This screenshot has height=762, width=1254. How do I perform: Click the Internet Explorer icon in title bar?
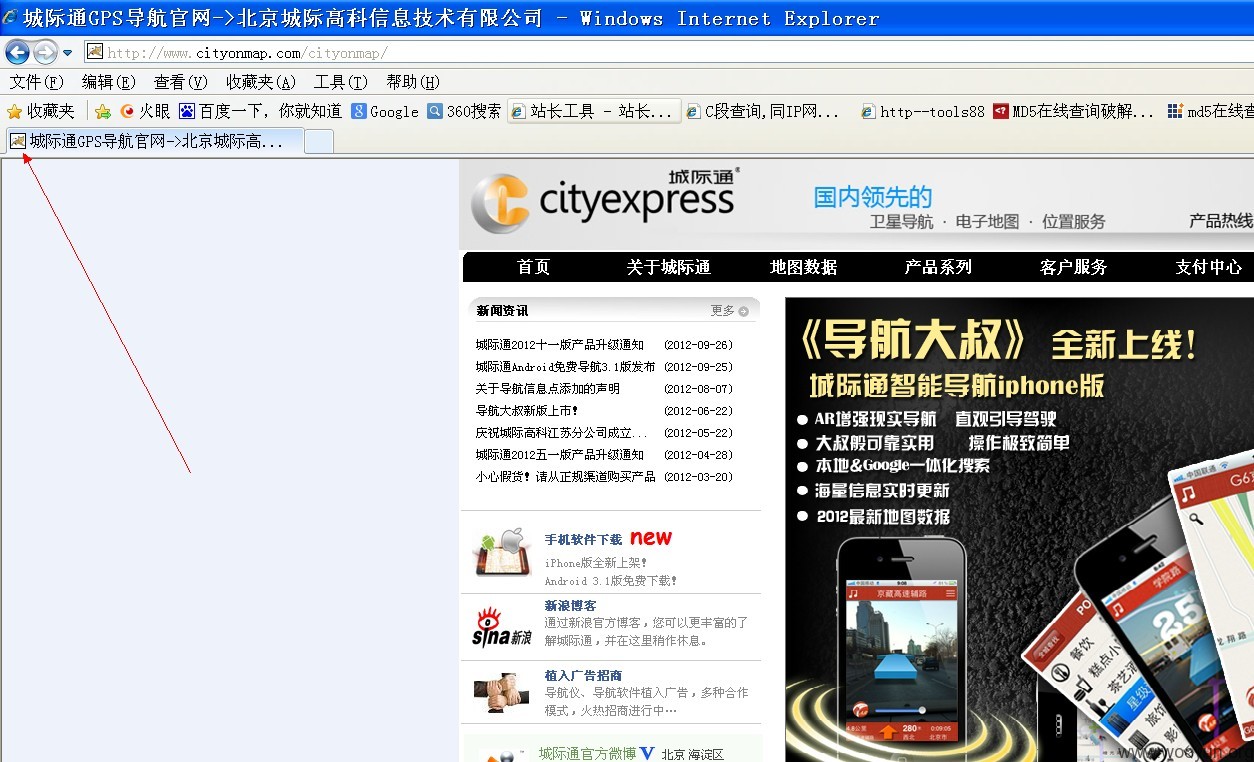point(11,17)
